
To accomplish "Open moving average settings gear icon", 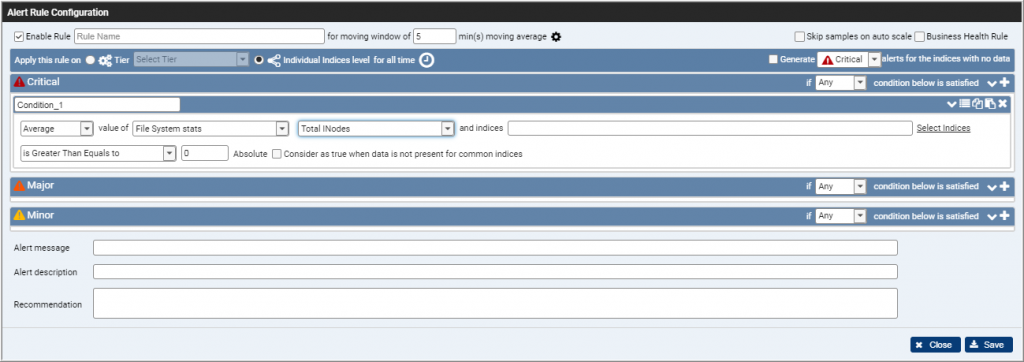I will pyautogui.click(x=556, y=37).
